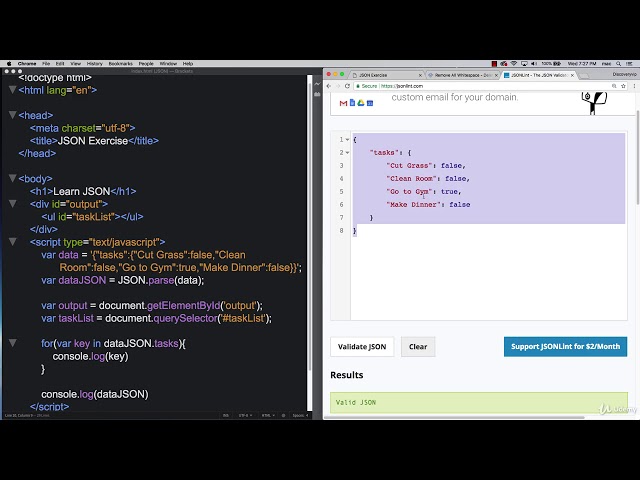
Task: Open the Help menu
Action: pyautogui.click(x=188, y=64)
